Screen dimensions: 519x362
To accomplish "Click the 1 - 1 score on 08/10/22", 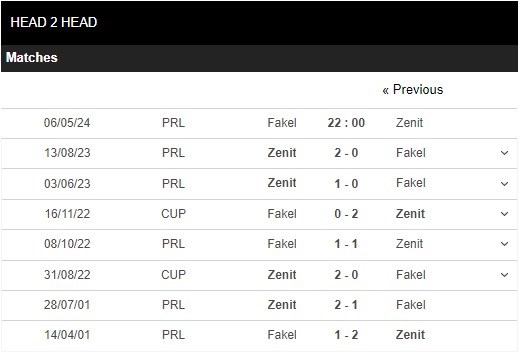I will point(346,244).
